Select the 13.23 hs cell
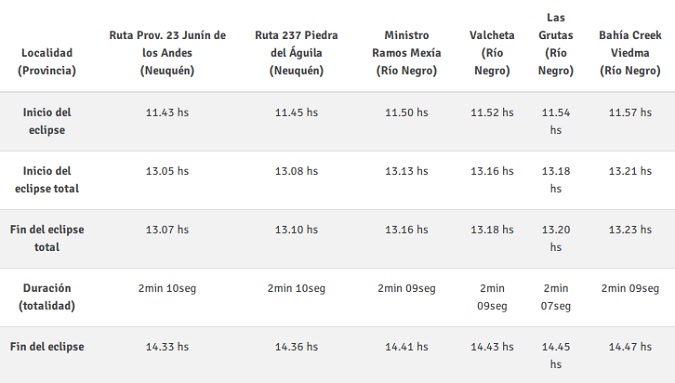The image size is (675, 383). (630, 229)
